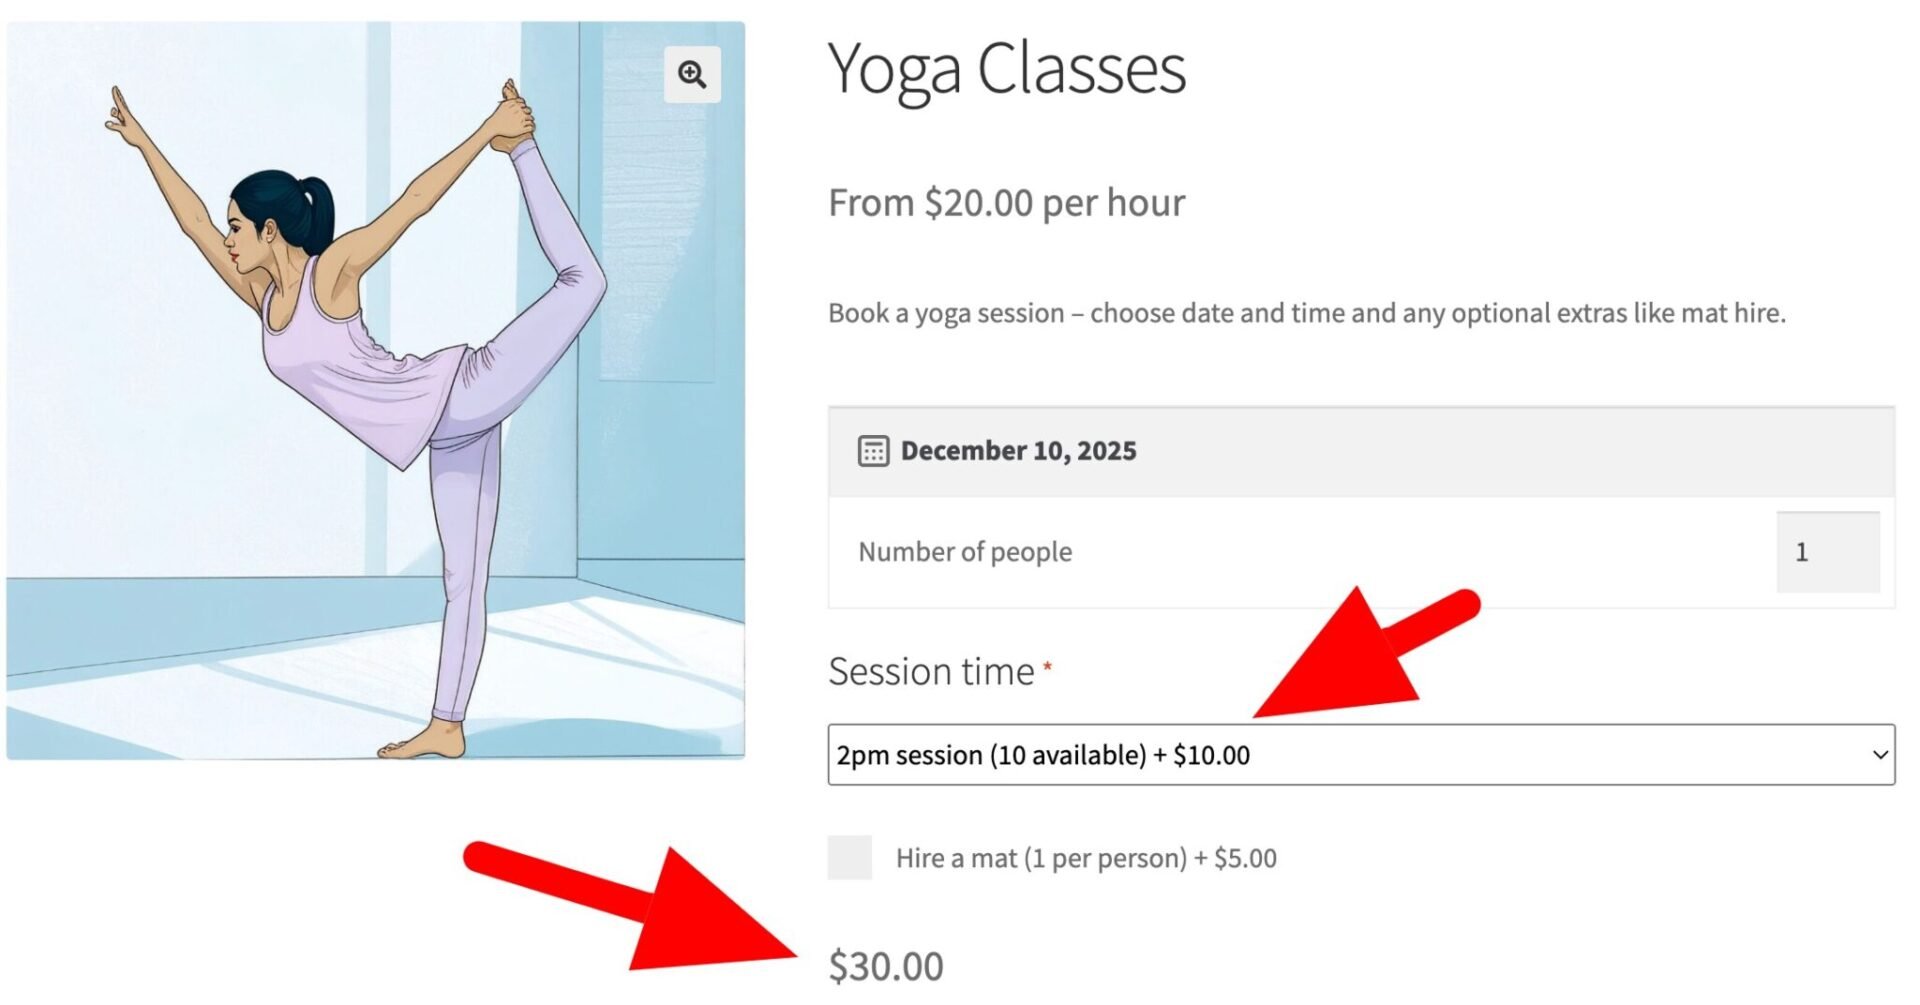1920x1005 pixels.
Task: Click the Number of people quantity field showing 1
Action: pos(1827,551)
